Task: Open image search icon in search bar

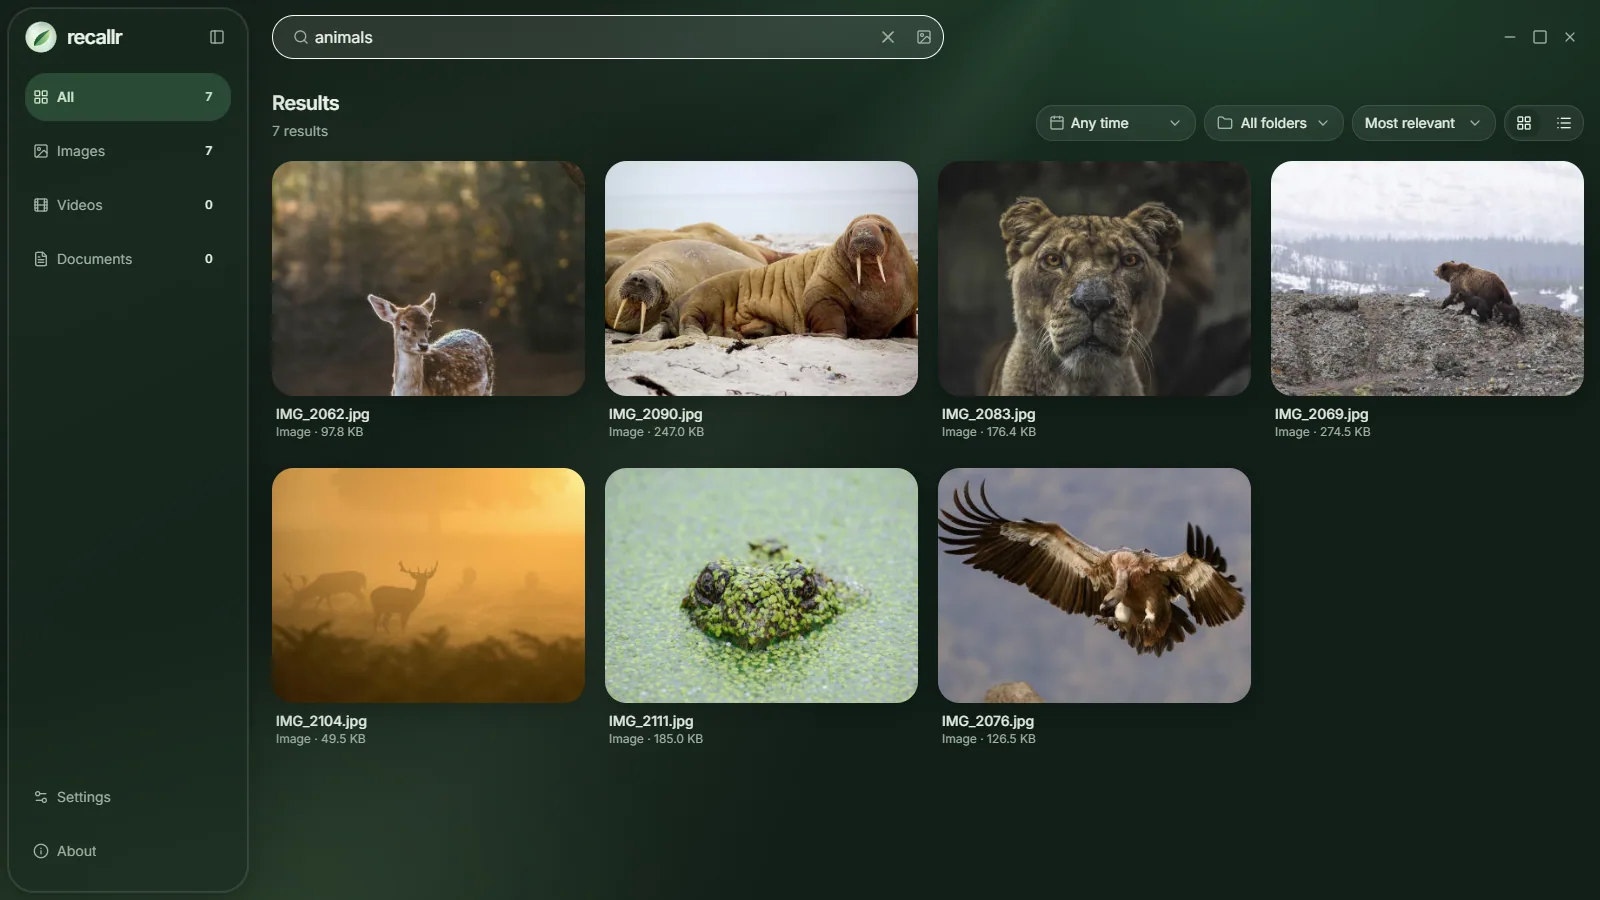Action: [x=924, y=37]
